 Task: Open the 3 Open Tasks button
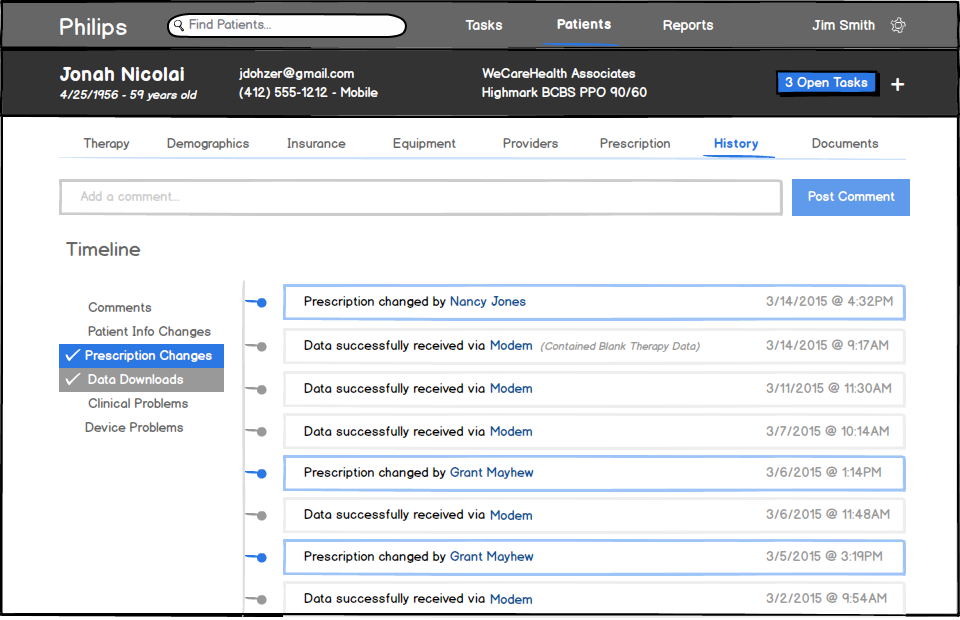point(826,83)
